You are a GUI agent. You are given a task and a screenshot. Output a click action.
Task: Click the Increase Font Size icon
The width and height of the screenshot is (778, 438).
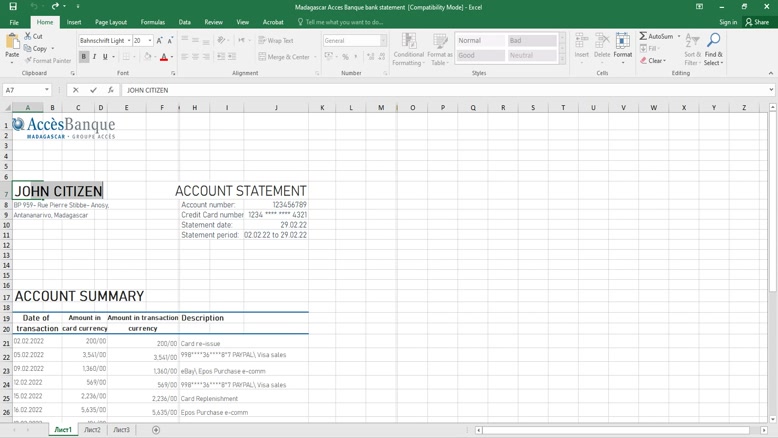pos(159,41)
